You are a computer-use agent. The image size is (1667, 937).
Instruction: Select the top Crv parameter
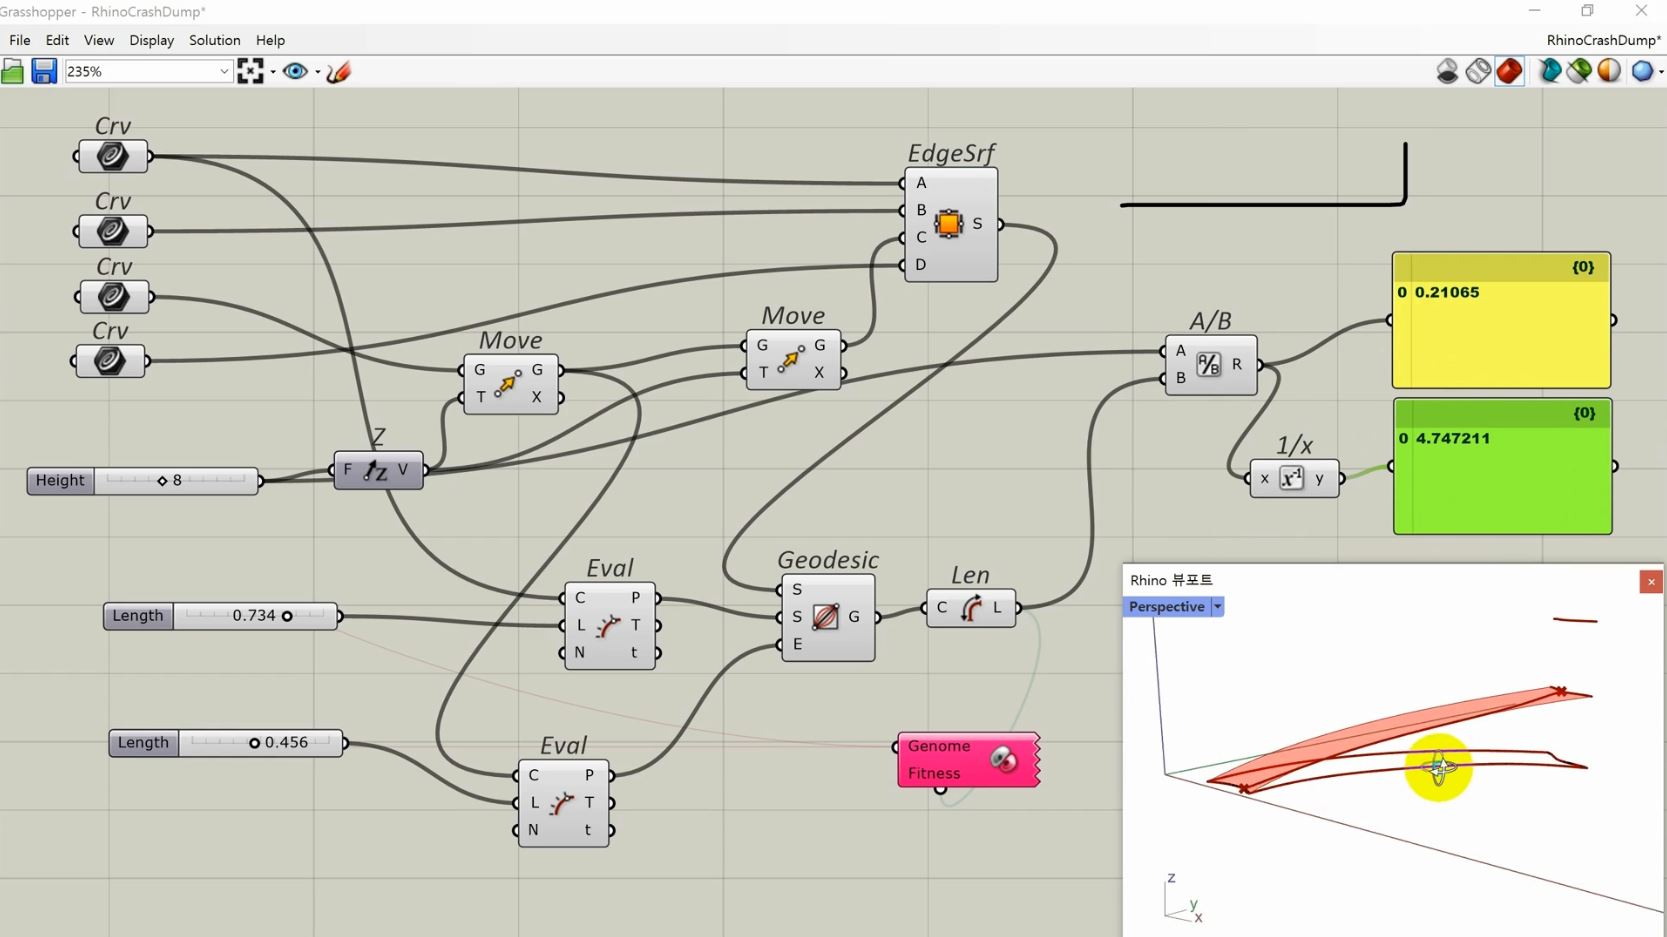click(112, 156)
